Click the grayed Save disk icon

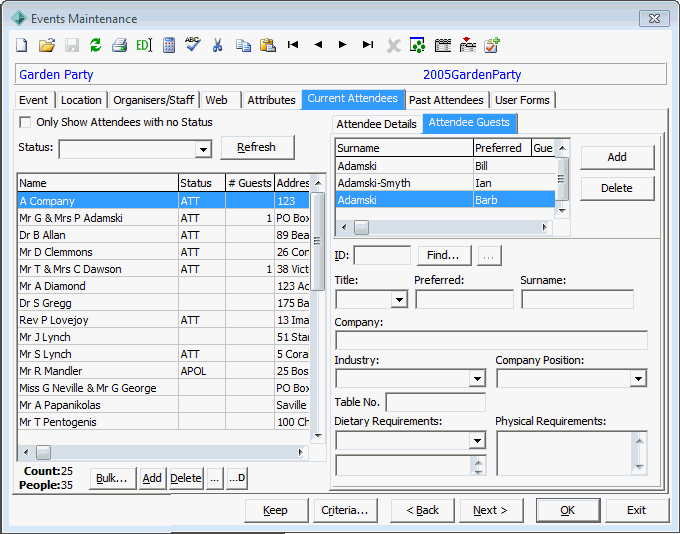(72, 45)
